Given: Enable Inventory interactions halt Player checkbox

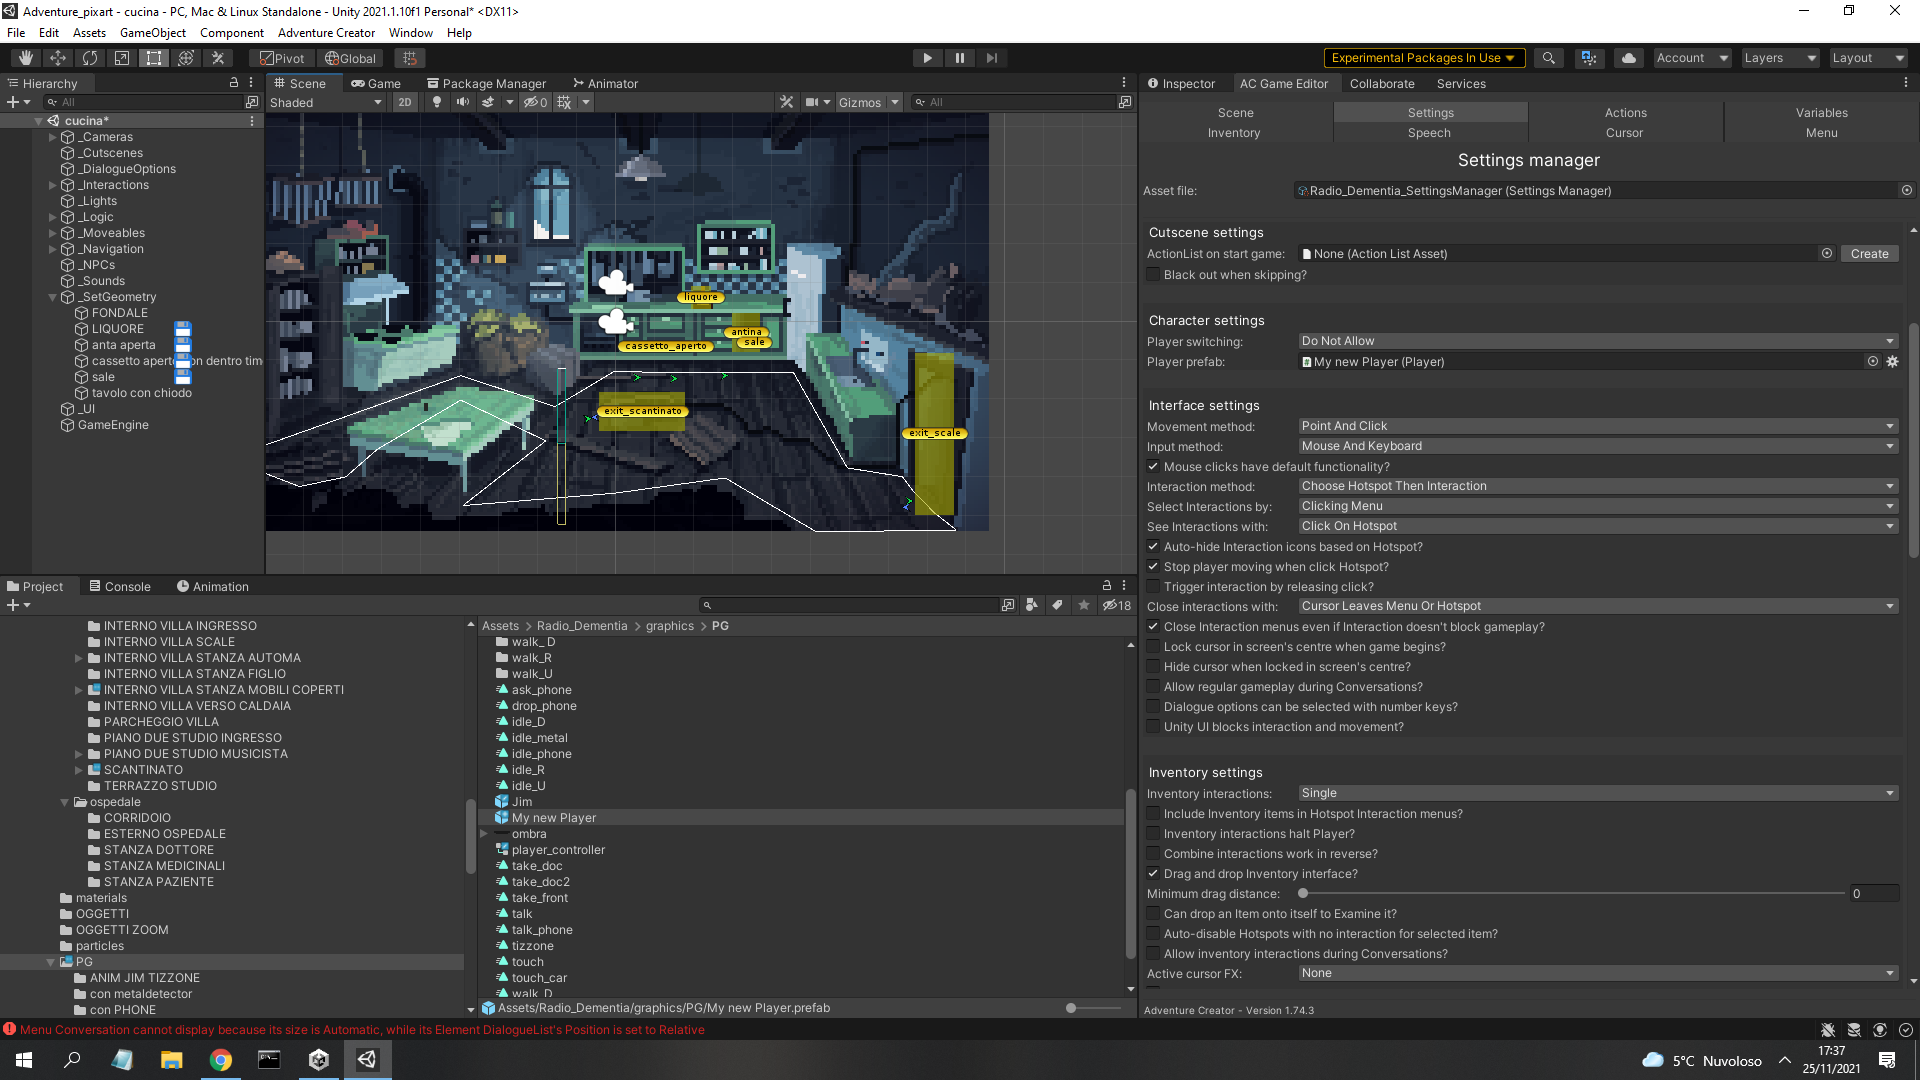Looking at the screenshot, I should point(1153,834).
